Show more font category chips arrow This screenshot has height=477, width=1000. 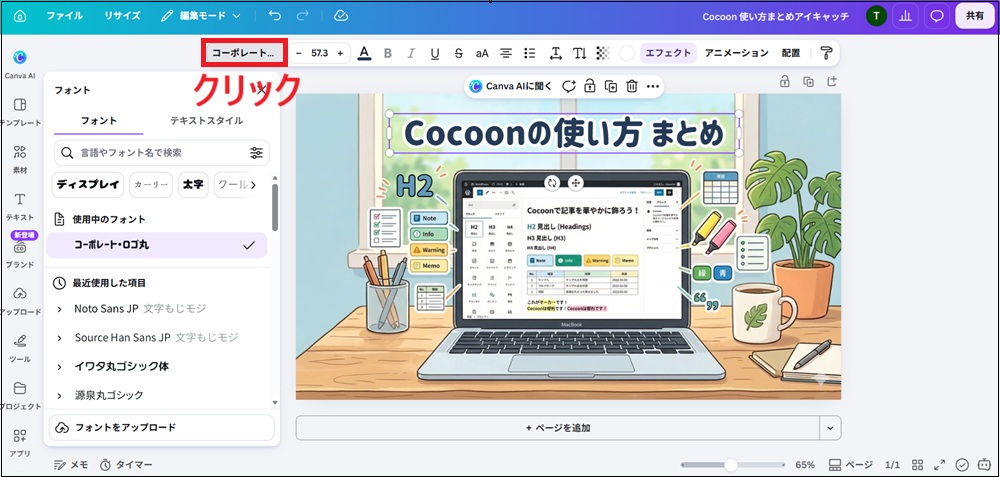point(253,185)
